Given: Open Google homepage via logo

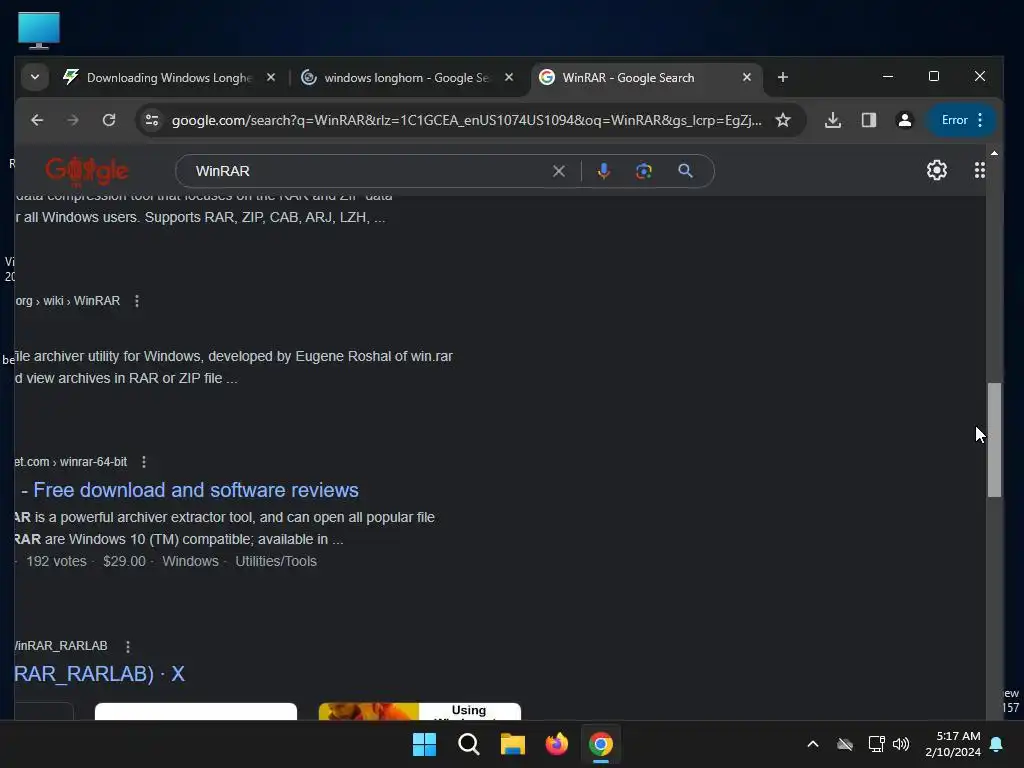Looking at the screenshot, I should [87, 172].
